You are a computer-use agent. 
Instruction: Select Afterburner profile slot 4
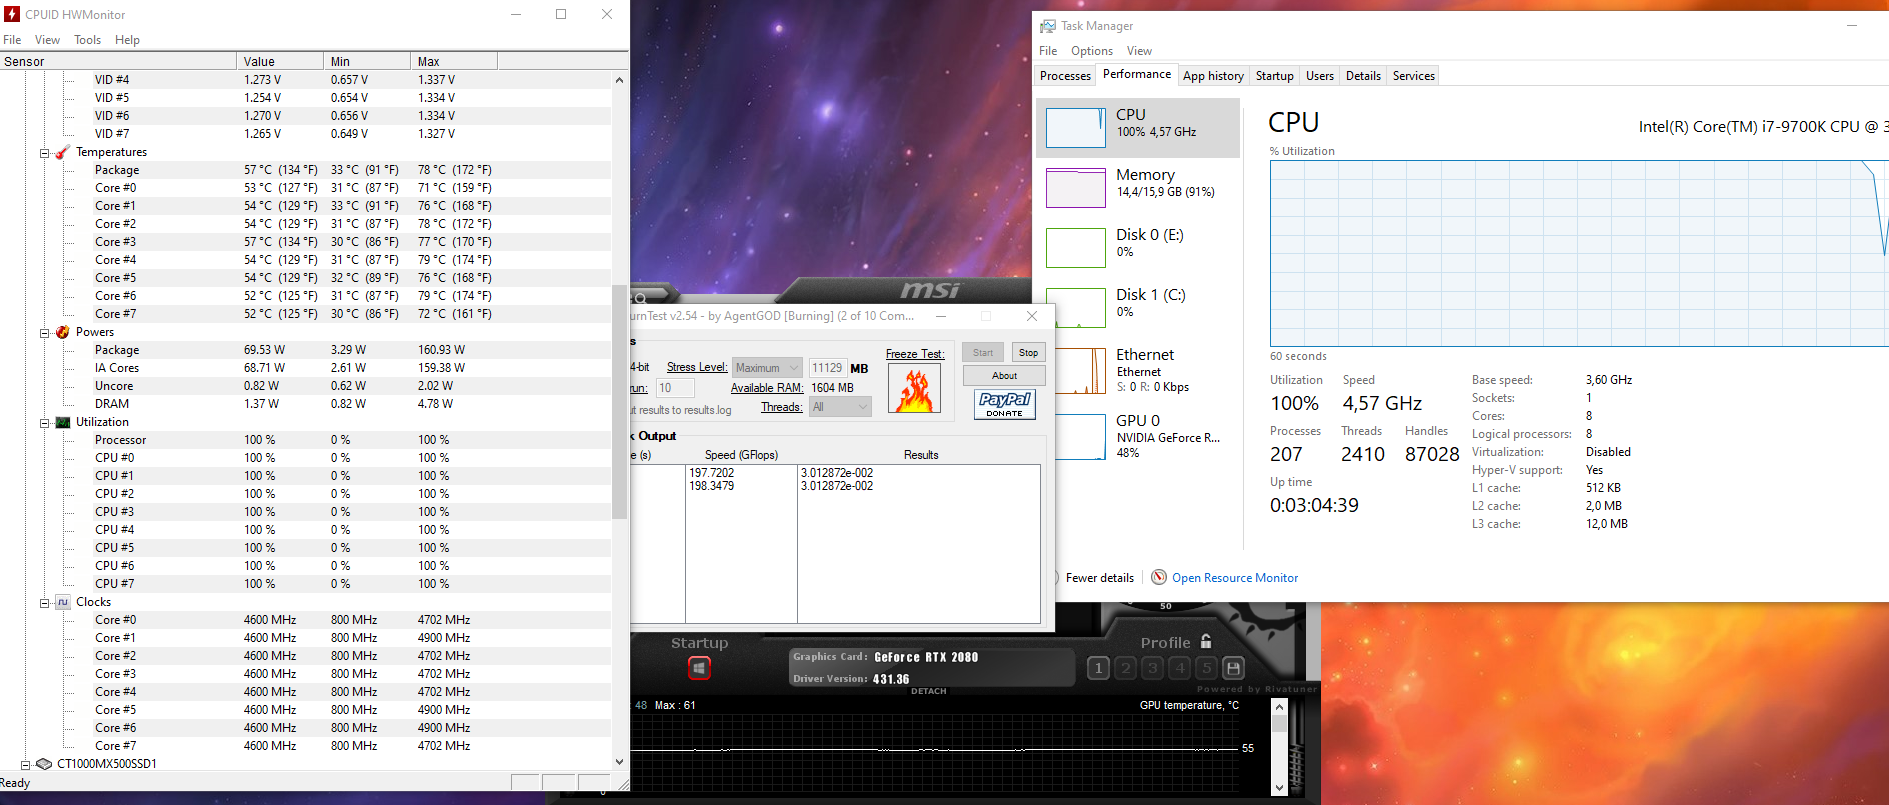tap(1180, 667)
